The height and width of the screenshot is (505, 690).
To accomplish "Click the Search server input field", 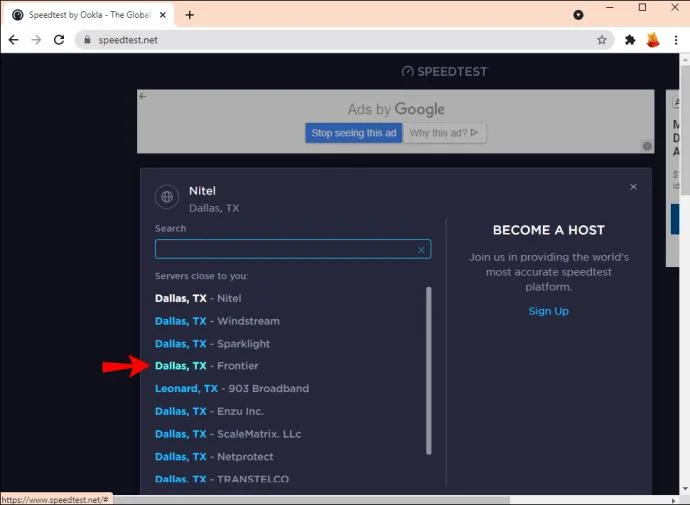I will point(293,249).
